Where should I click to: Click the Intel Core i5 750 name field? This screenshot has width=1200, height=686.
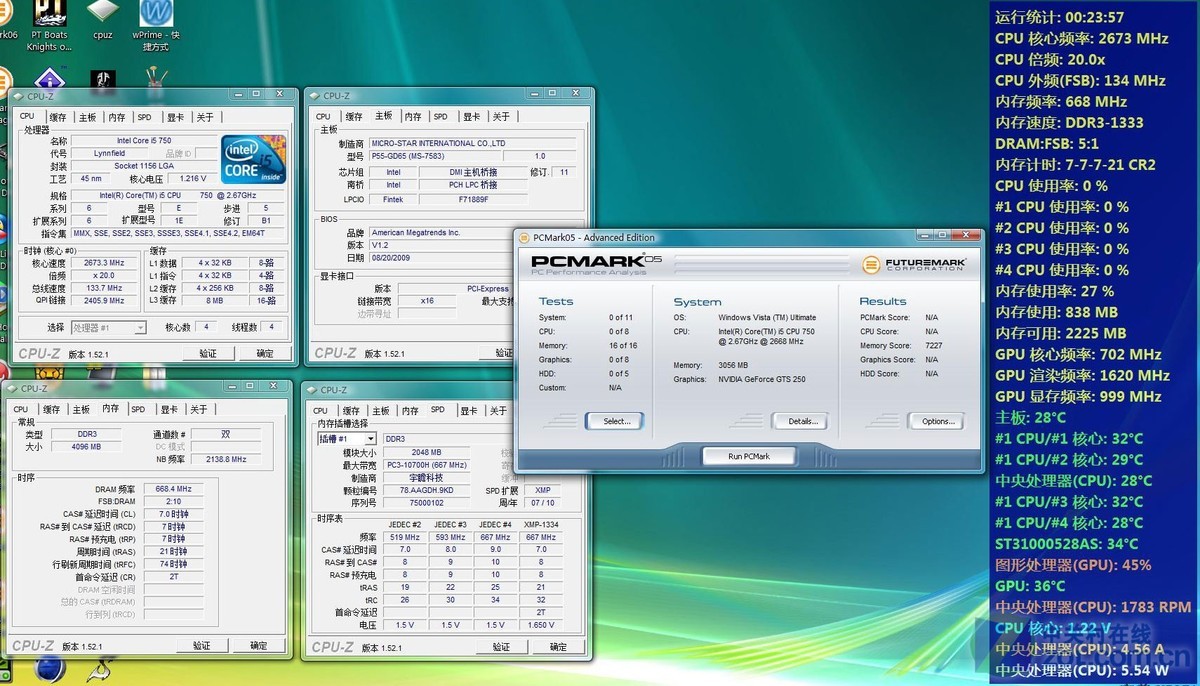point(142,141)
